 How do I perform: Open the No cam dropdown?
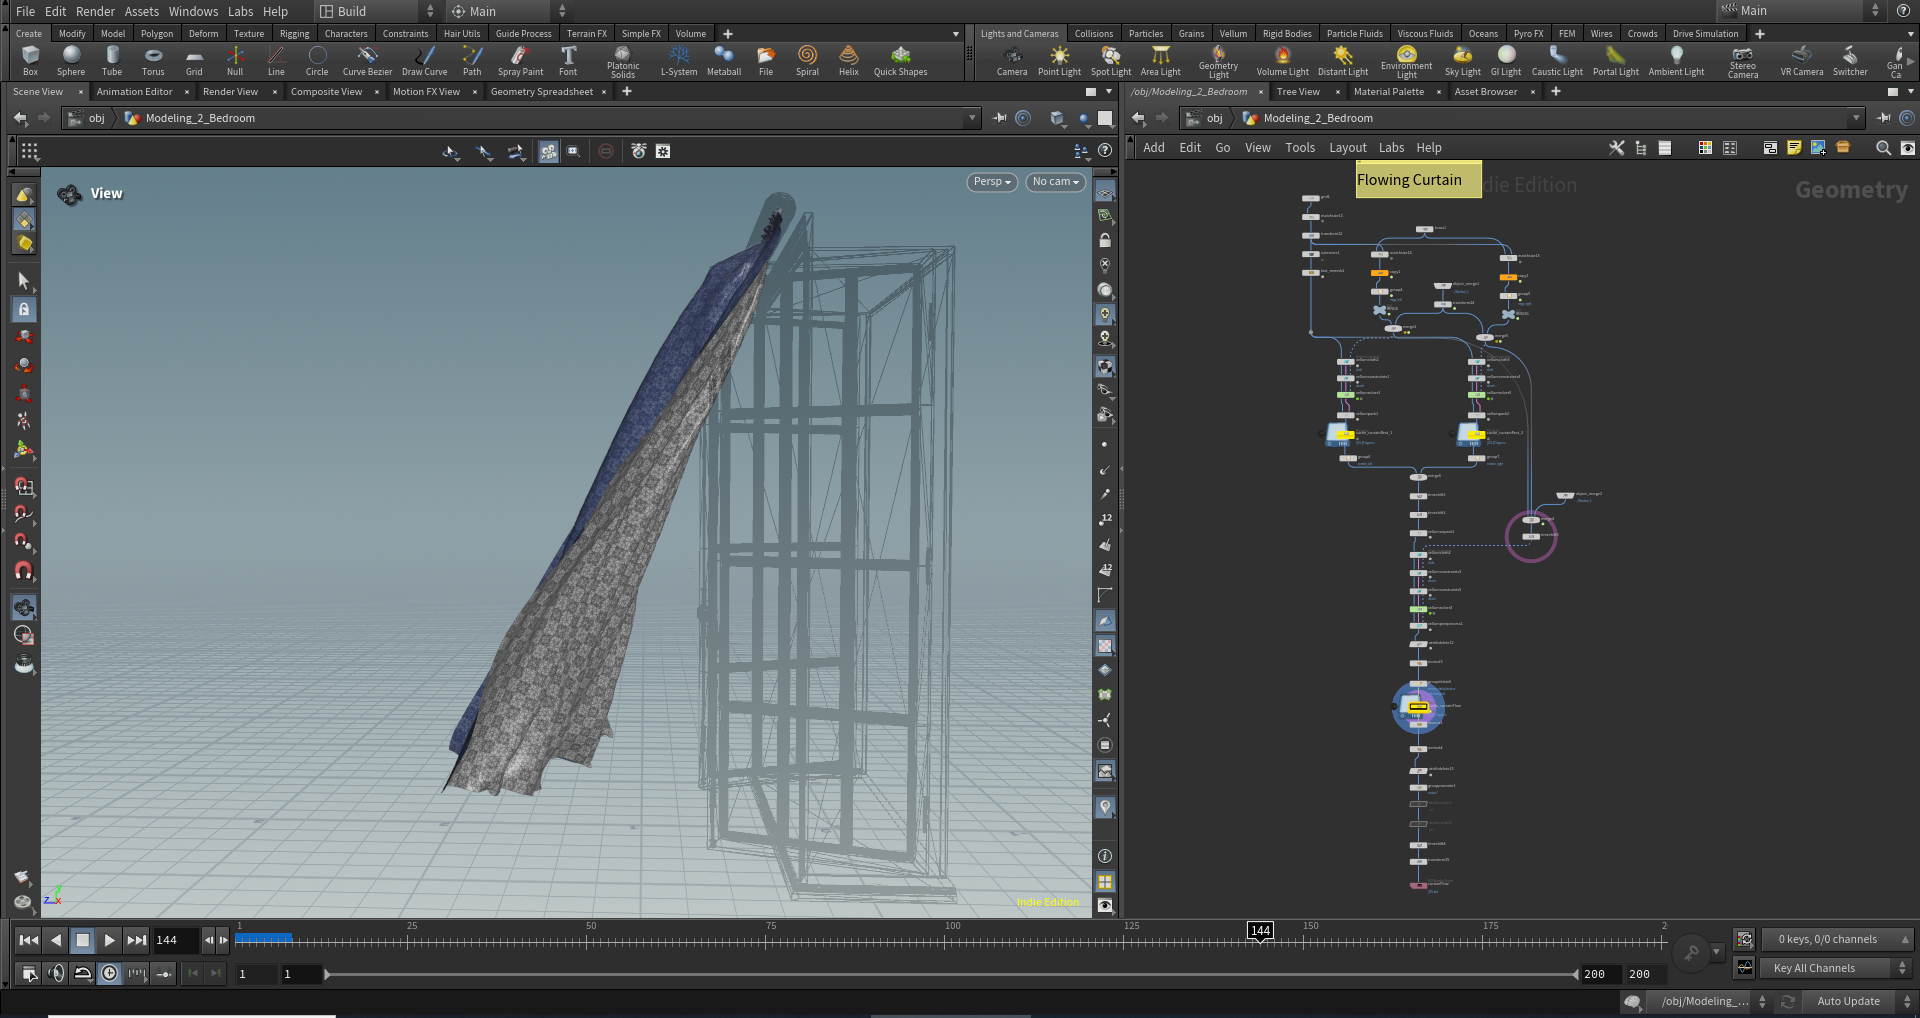[x=1054, y=182]
